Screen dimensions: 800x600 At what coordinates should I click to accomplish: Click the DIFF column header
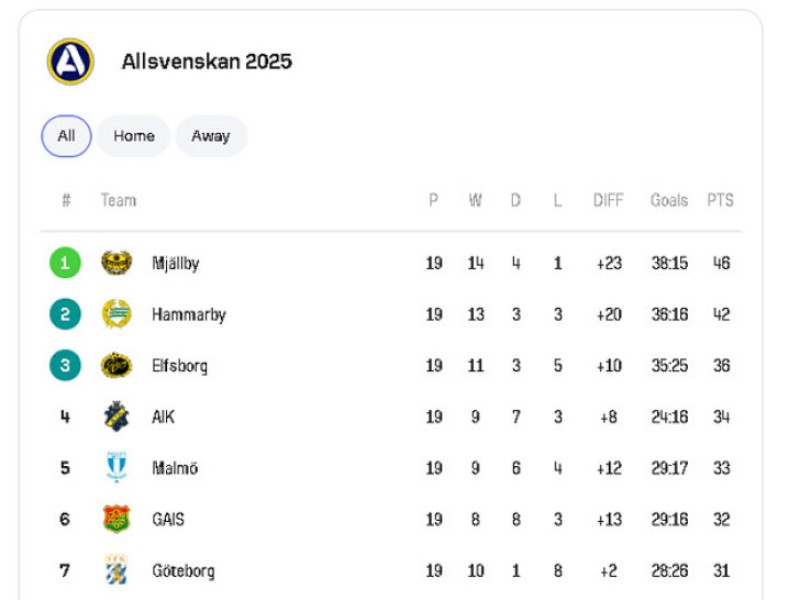pos(608,200)
